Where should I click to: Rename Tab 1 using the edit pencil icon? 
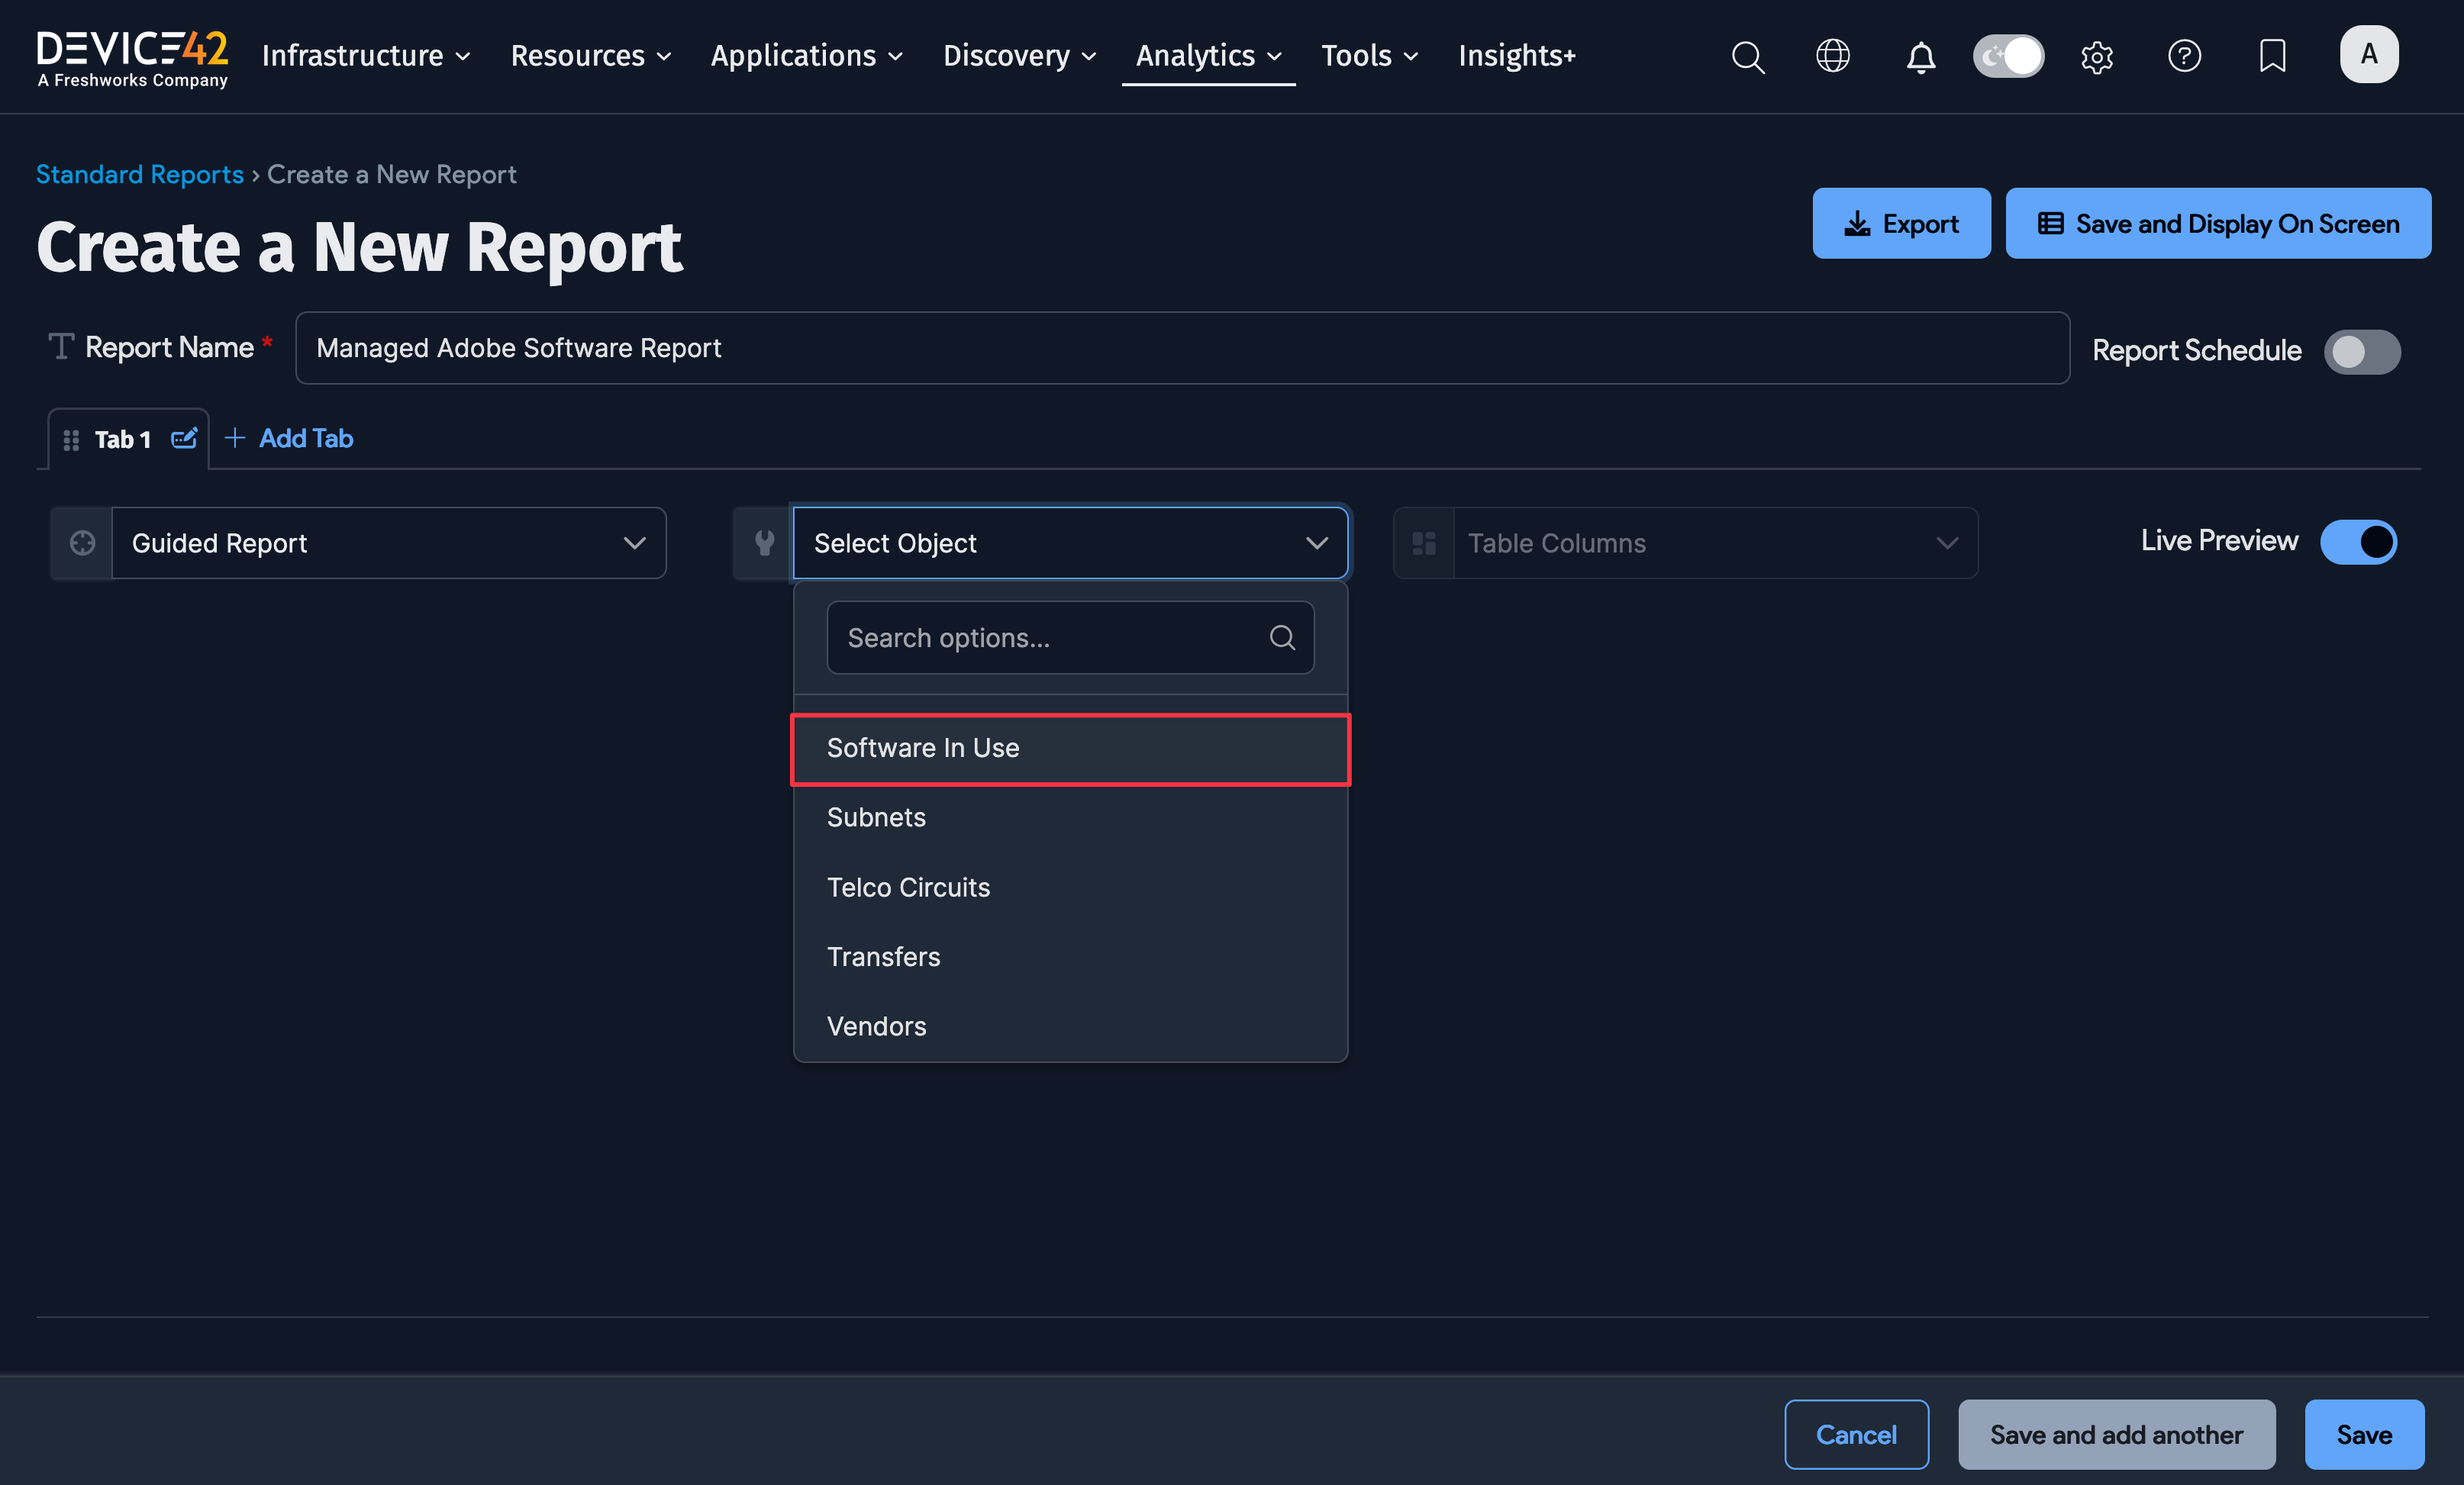pos(184,439)
